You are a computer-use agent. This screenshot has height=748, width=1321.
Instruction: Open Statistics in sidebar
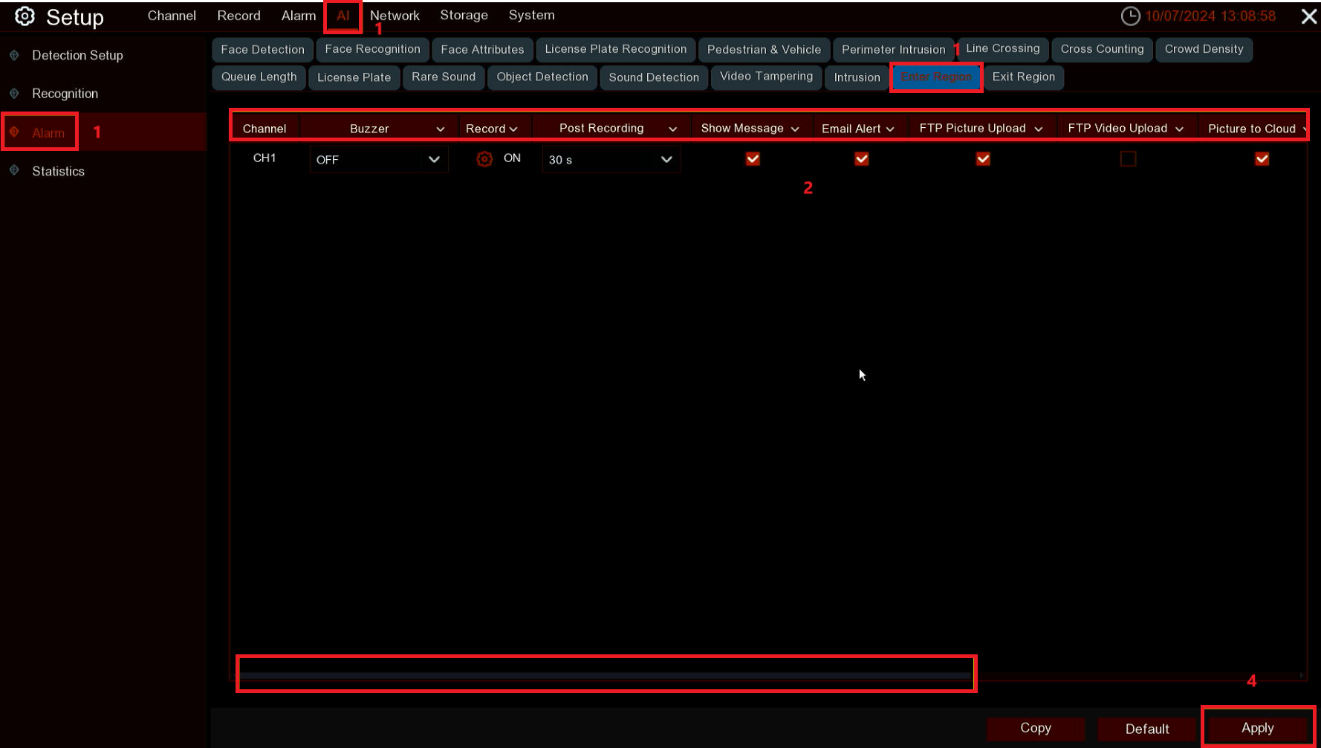[x=58, y=171]
